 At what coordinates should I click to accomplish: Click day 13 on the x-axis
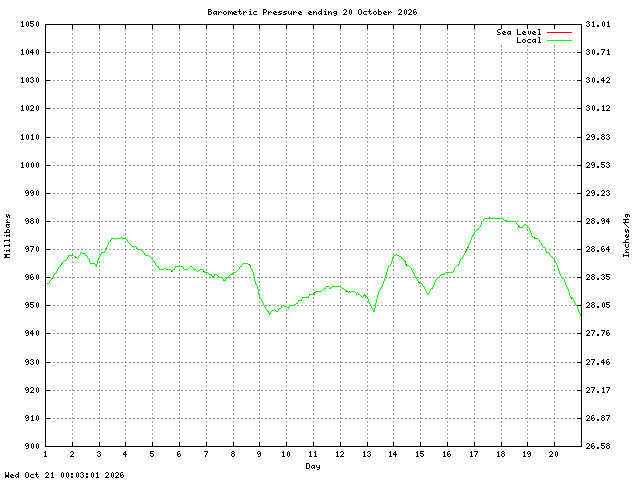(x=367, y=454)
